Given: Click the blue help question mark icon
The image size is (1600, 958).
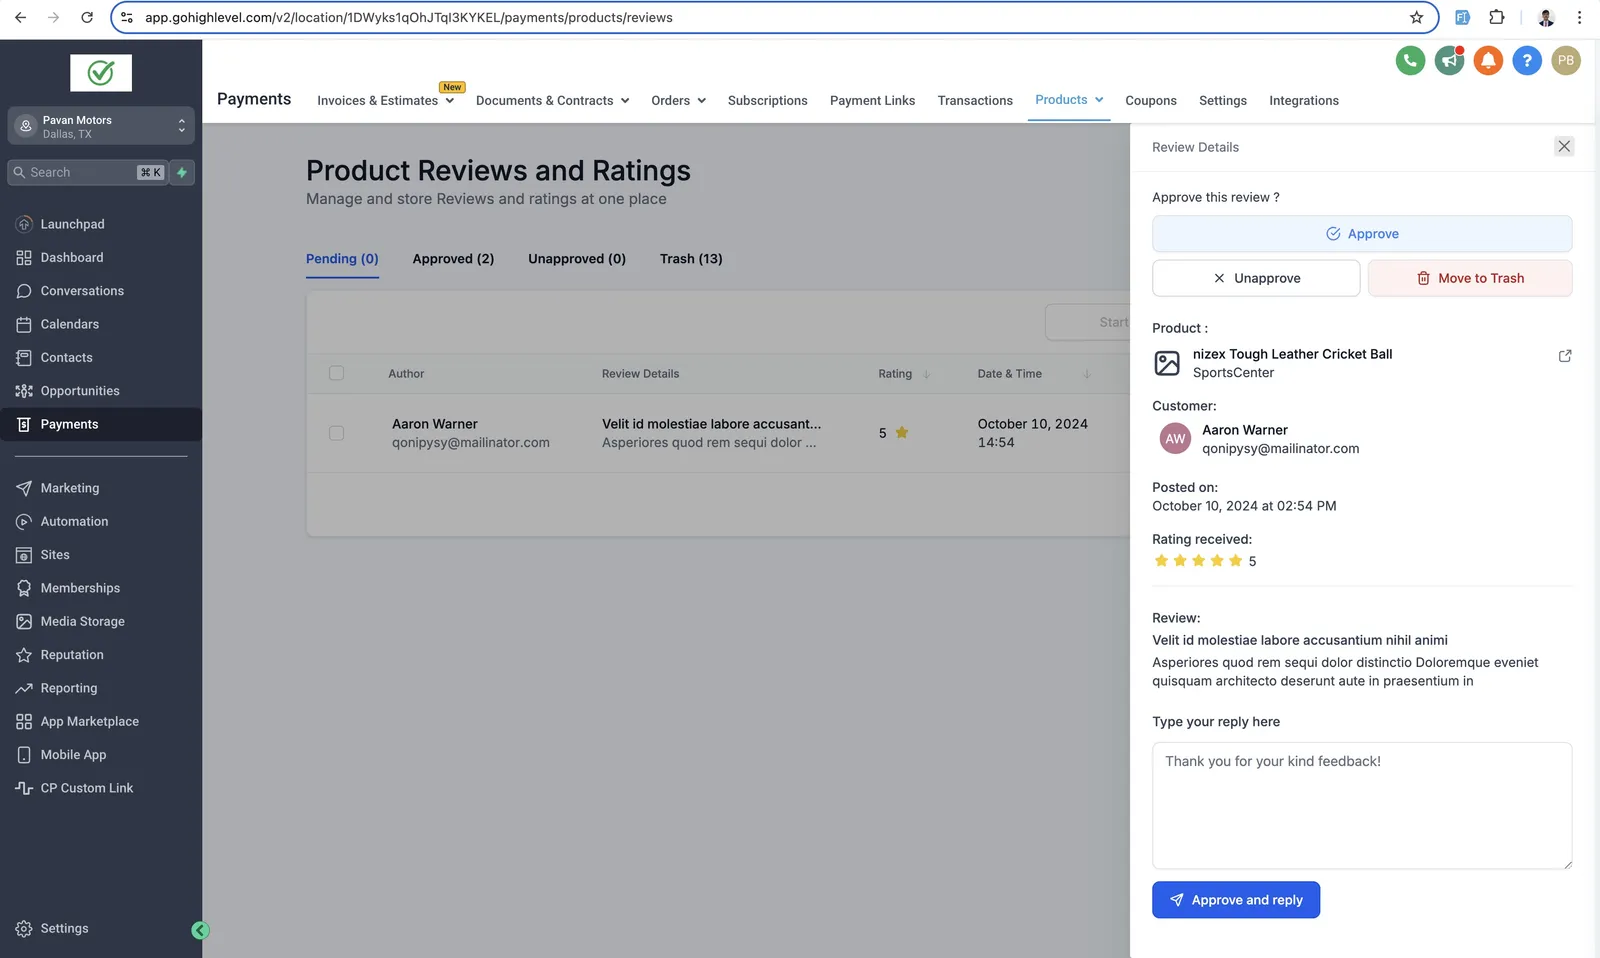Looking at the screenshot, I should [1527, 61].
